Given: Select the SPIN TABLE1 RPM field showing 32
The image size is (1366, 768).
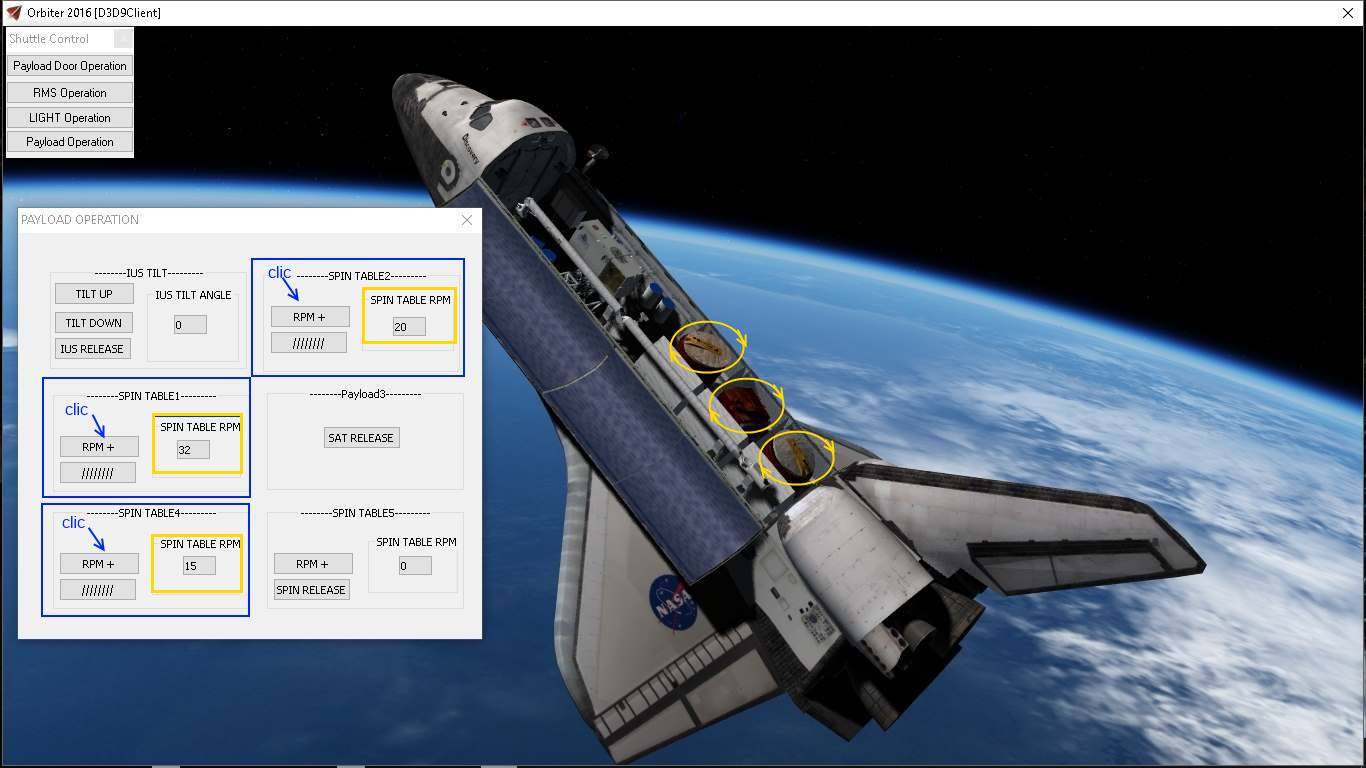Looking at the screenshot, I should 193,450.
